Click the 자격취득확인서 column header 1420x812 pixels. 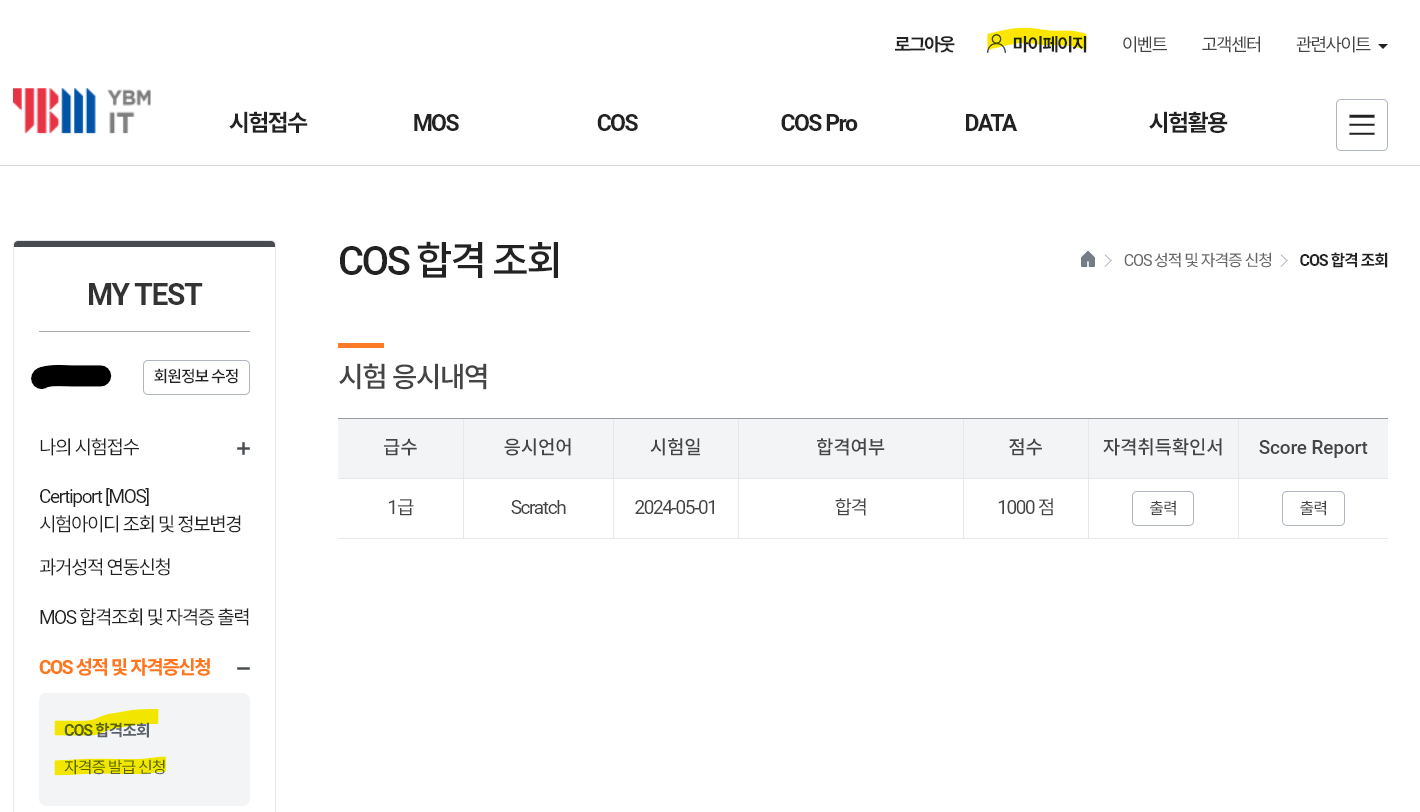[x=1163, y=448]
